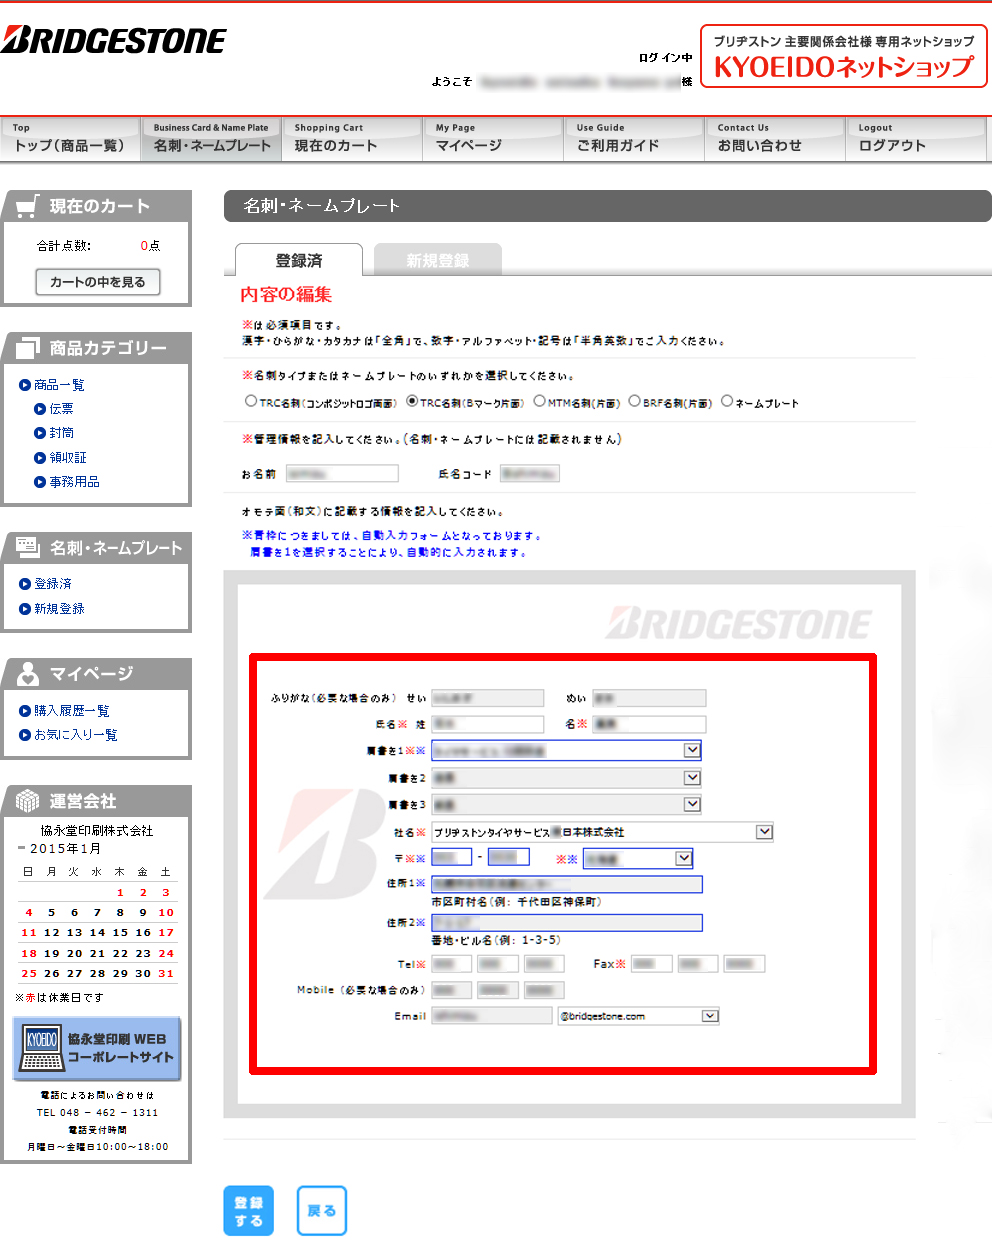The image size is (992, 1240).
Task: Switch to the 新規登録 tab
Action: 437,260
